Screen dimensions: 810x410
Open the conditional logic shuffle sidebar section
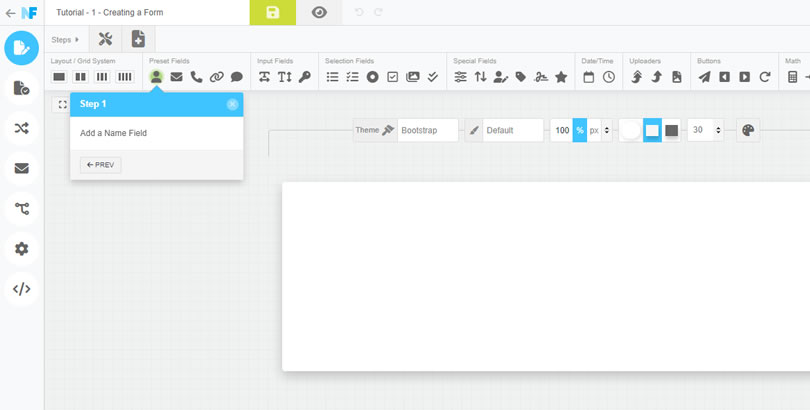coord(21,129)
